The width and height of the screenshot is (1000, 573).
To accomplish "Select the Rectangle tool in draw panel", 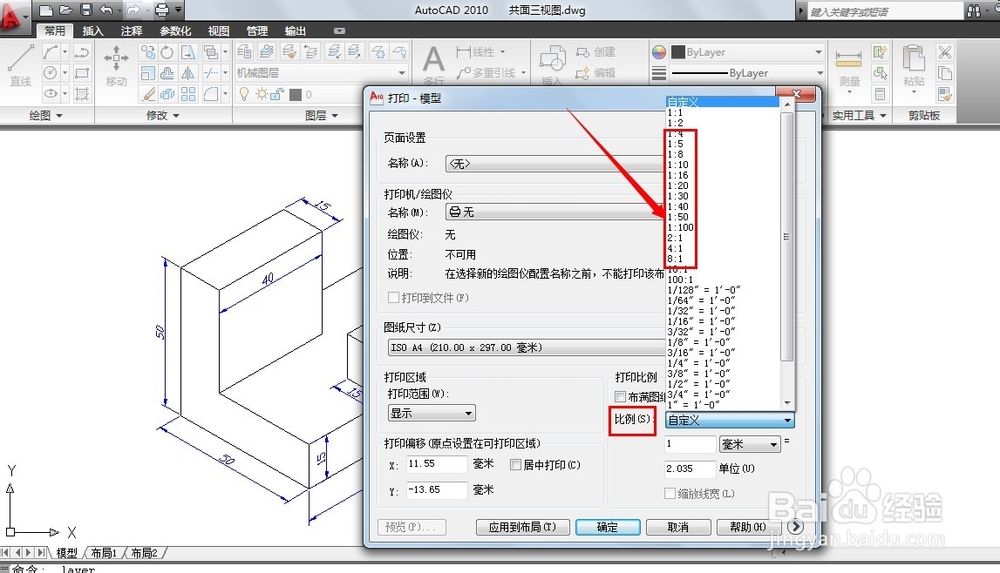I will tap(82, 73).
